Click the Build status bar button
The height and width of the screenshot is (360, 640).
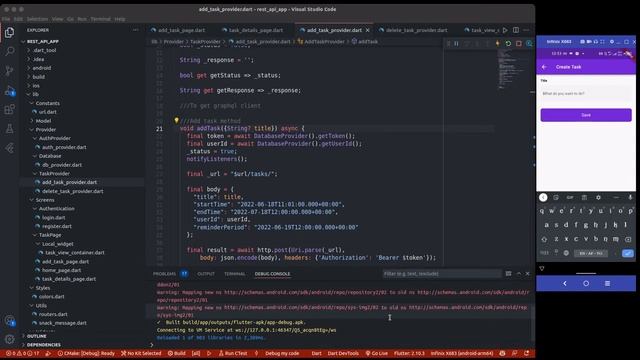(176, 353)
